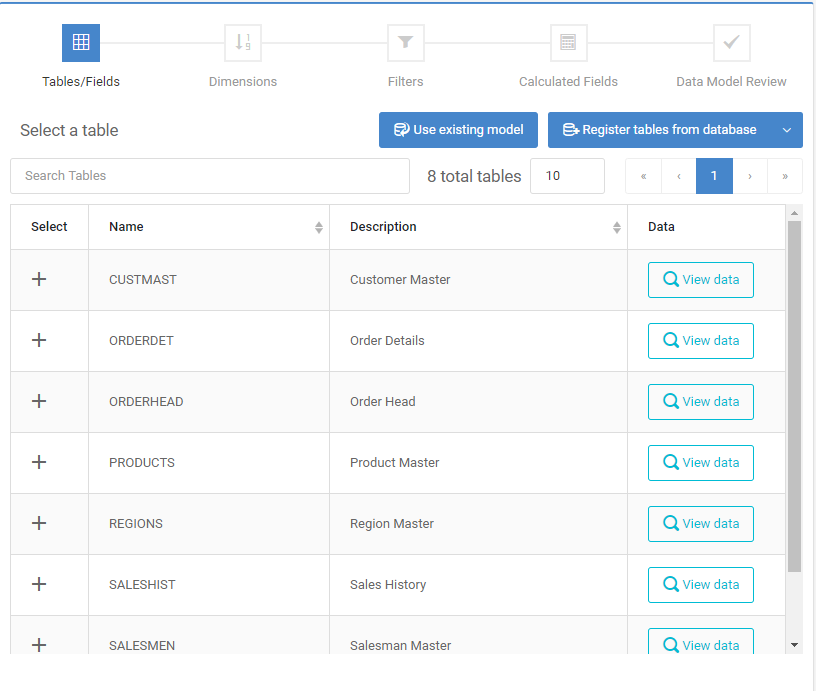Viewport: 816px width, 691px height.
Task: View data for Order Head table
Action: pyautogui.click(x=700, y=401)
